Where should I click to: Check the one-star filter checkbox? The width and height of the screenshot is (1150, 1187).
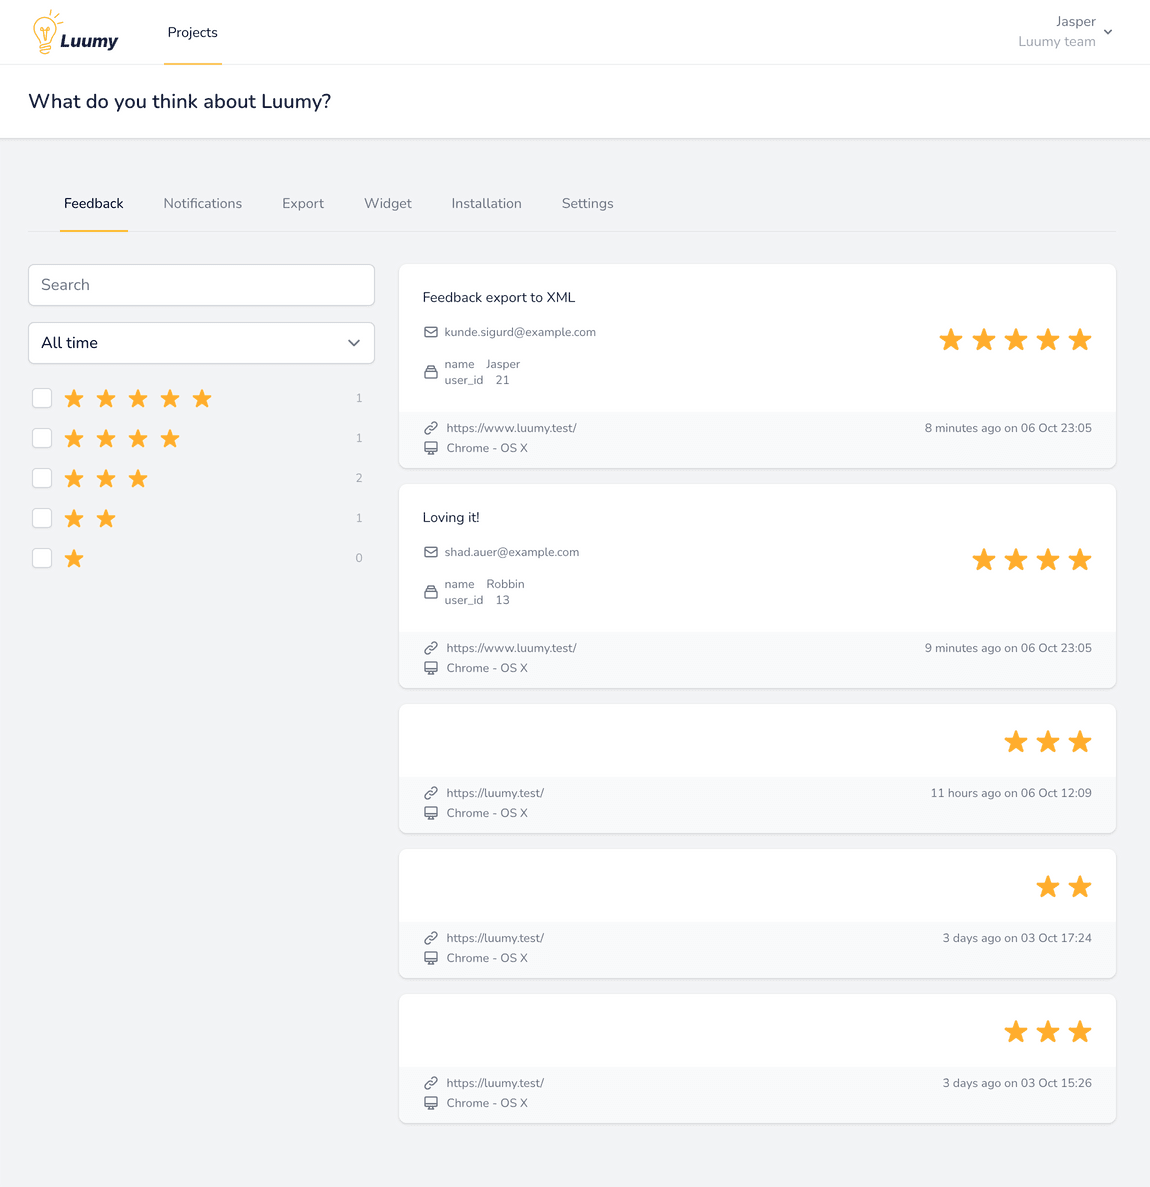coord(42,558)
